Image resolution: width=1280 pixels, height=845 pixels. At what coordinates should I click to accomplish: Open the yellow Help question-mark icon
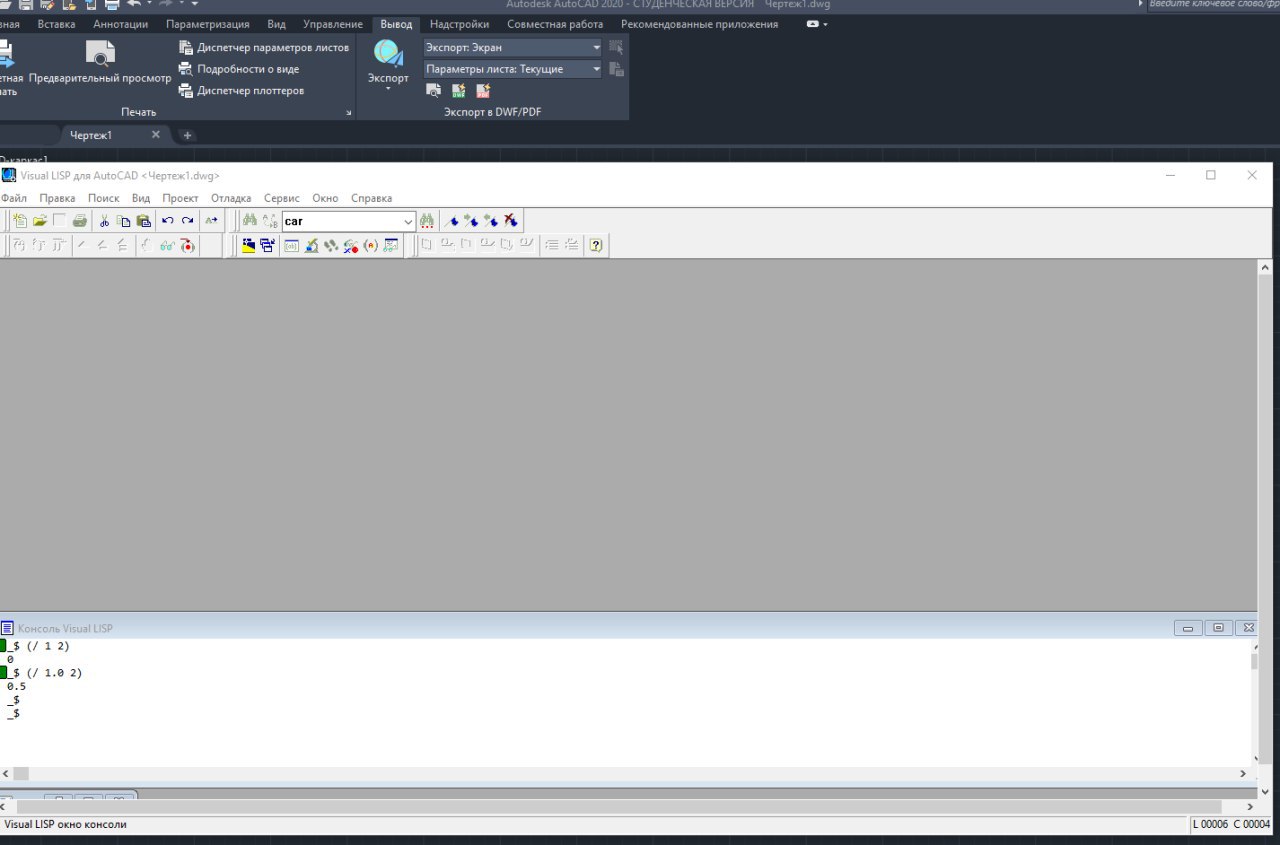tap(596, 245)
